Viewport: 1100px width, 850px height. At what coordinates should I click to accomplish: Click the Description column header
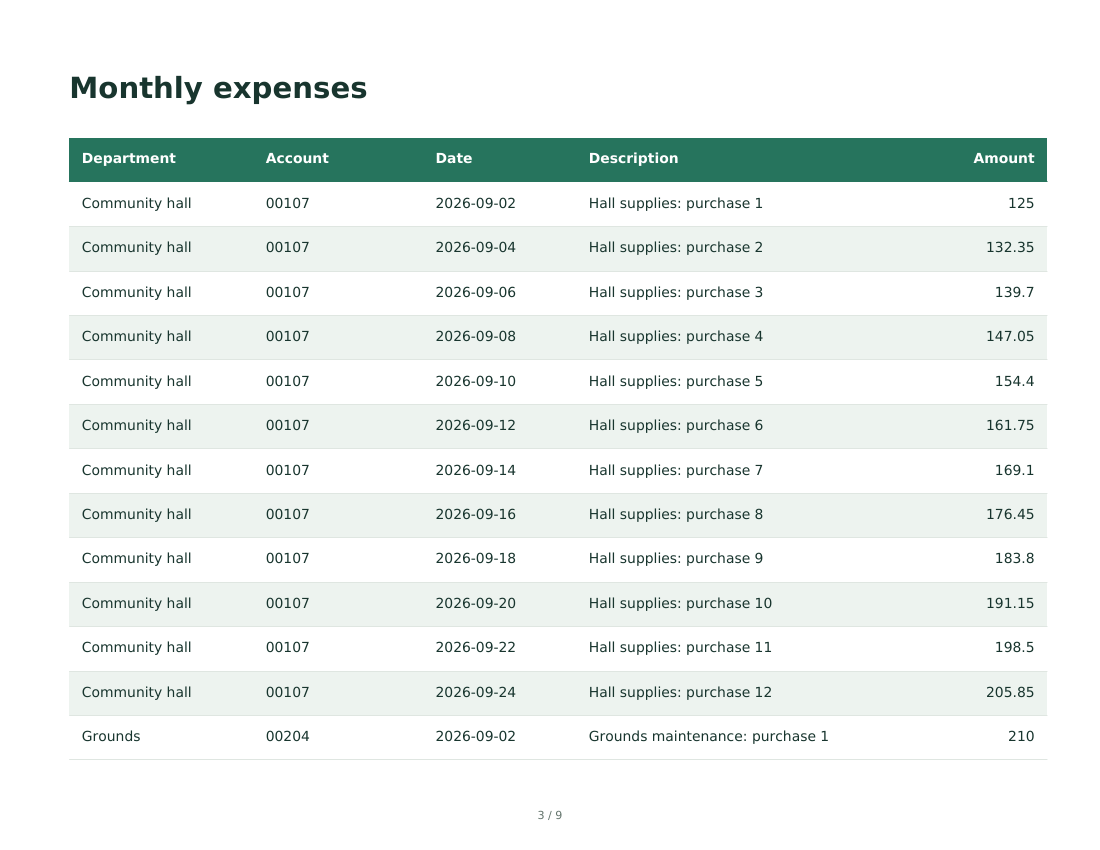click(x=633, y=158)
